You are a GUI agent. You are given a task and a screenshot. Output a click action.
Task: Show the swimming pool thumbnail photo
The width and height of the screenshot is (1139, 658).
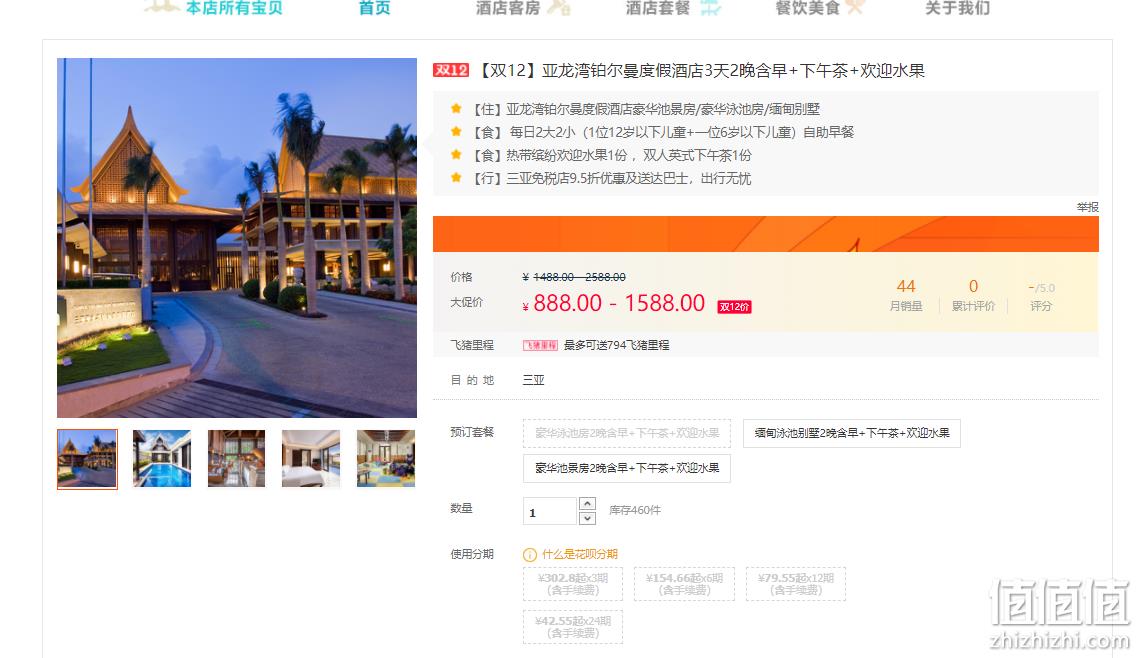[162, 458]
